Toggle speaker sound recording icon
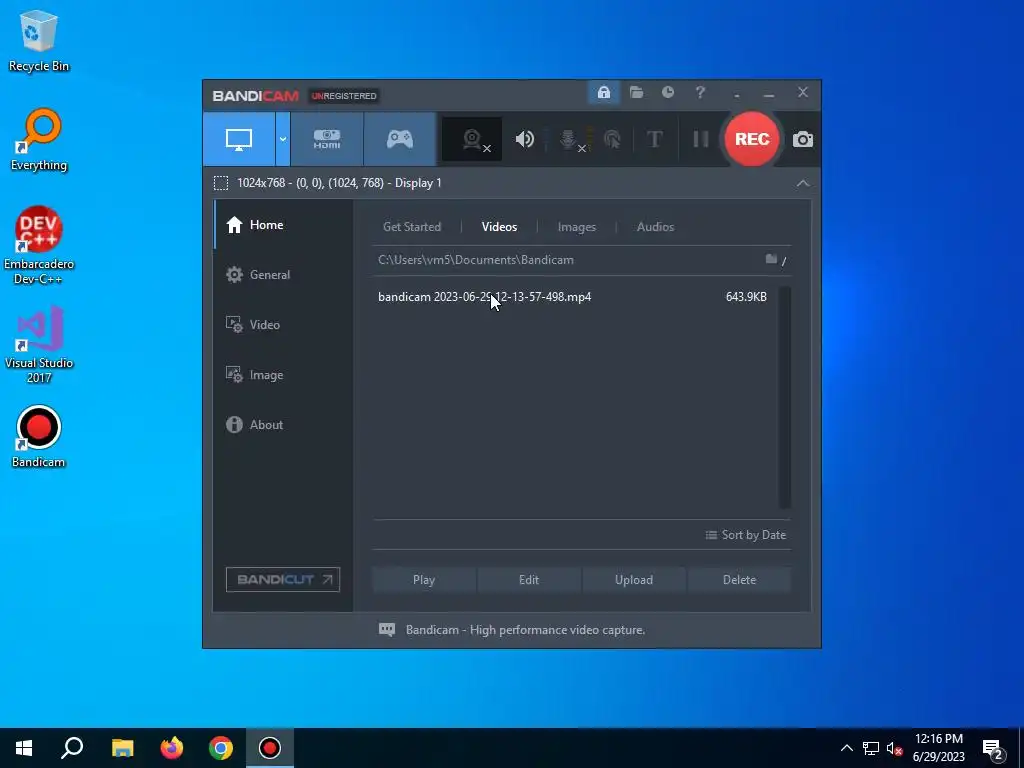The height and width of the screenshot is (768, 1024). (524, 139)
